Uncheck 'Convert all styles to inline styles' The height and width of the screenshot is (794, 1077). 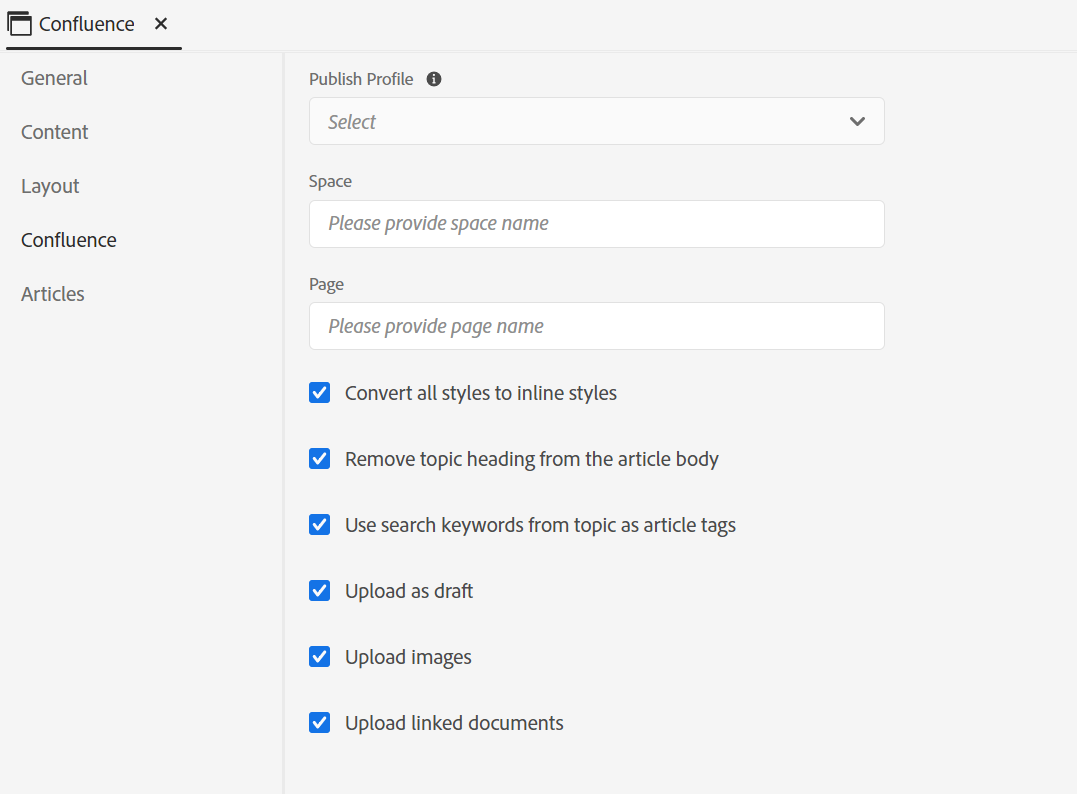(x=319, y=392)
